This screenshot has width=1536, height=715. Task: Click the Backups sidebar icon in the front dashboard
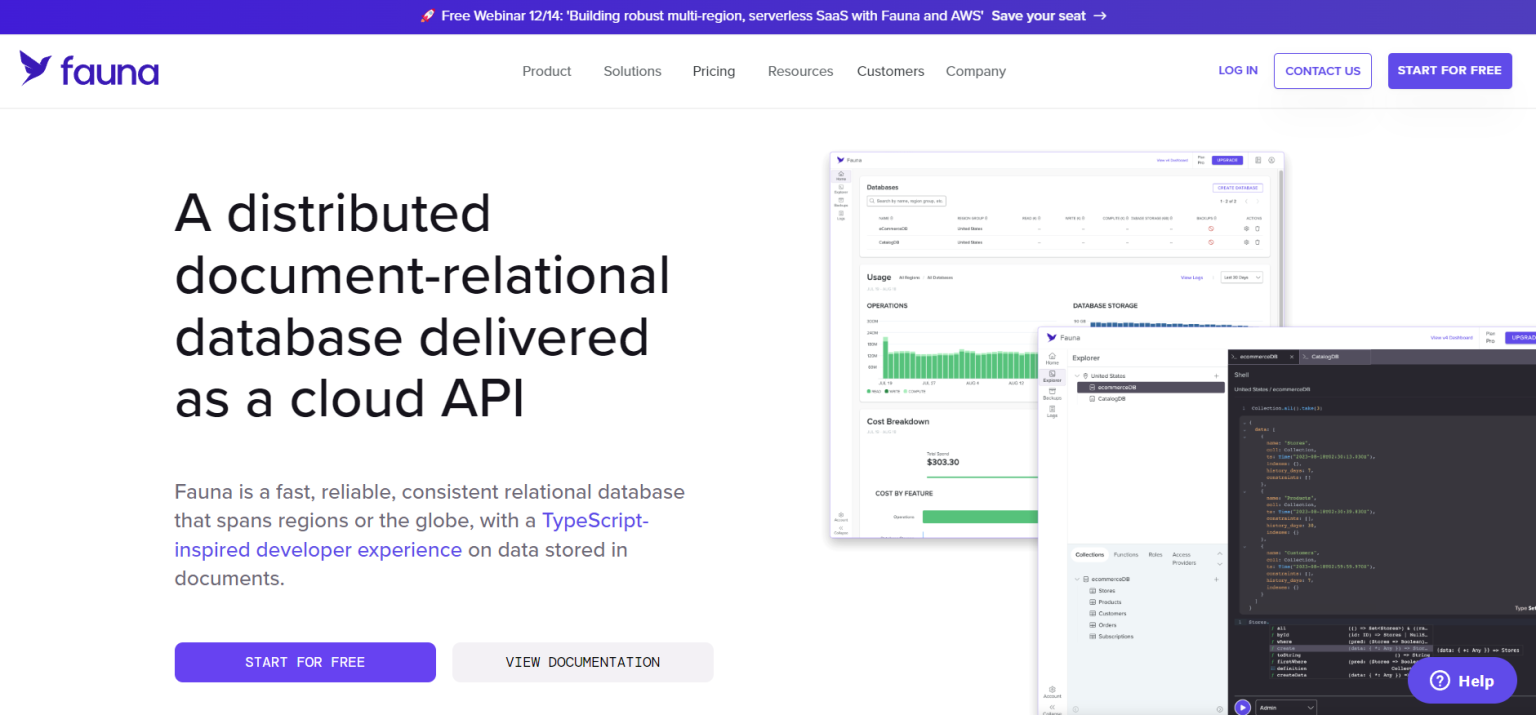(1052, 393)
